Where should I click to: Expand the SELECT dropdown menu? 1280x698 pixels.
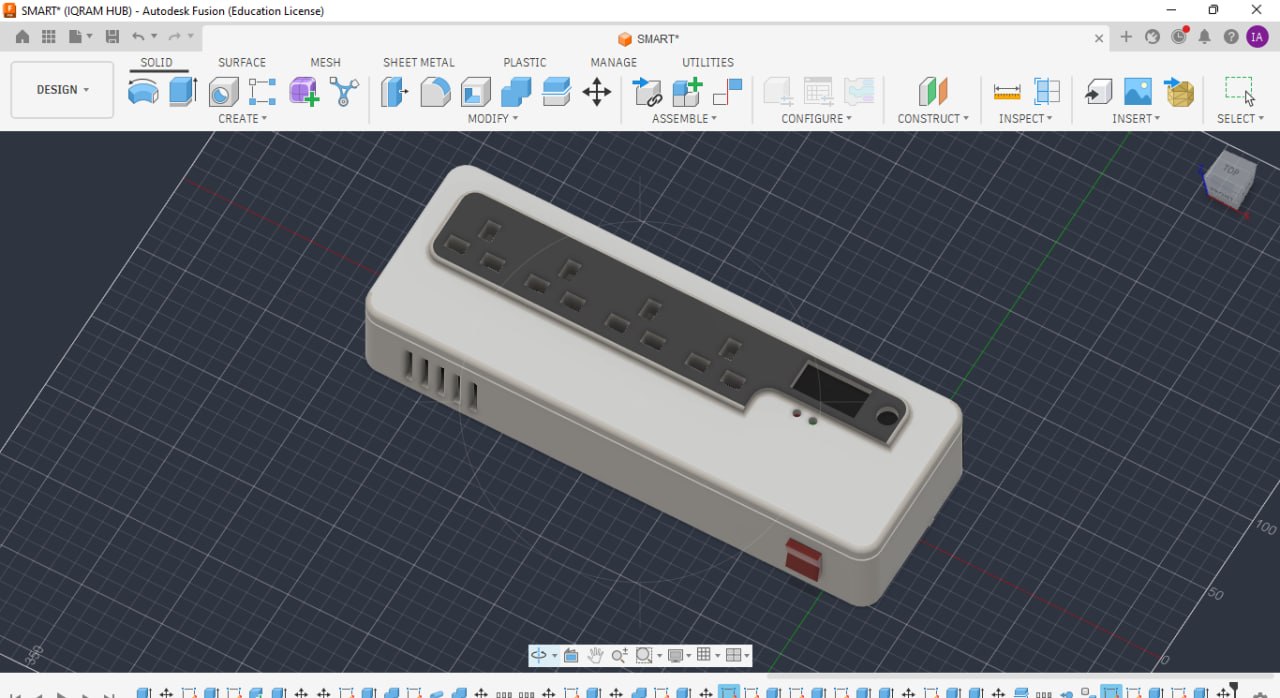coord(1240,118)
